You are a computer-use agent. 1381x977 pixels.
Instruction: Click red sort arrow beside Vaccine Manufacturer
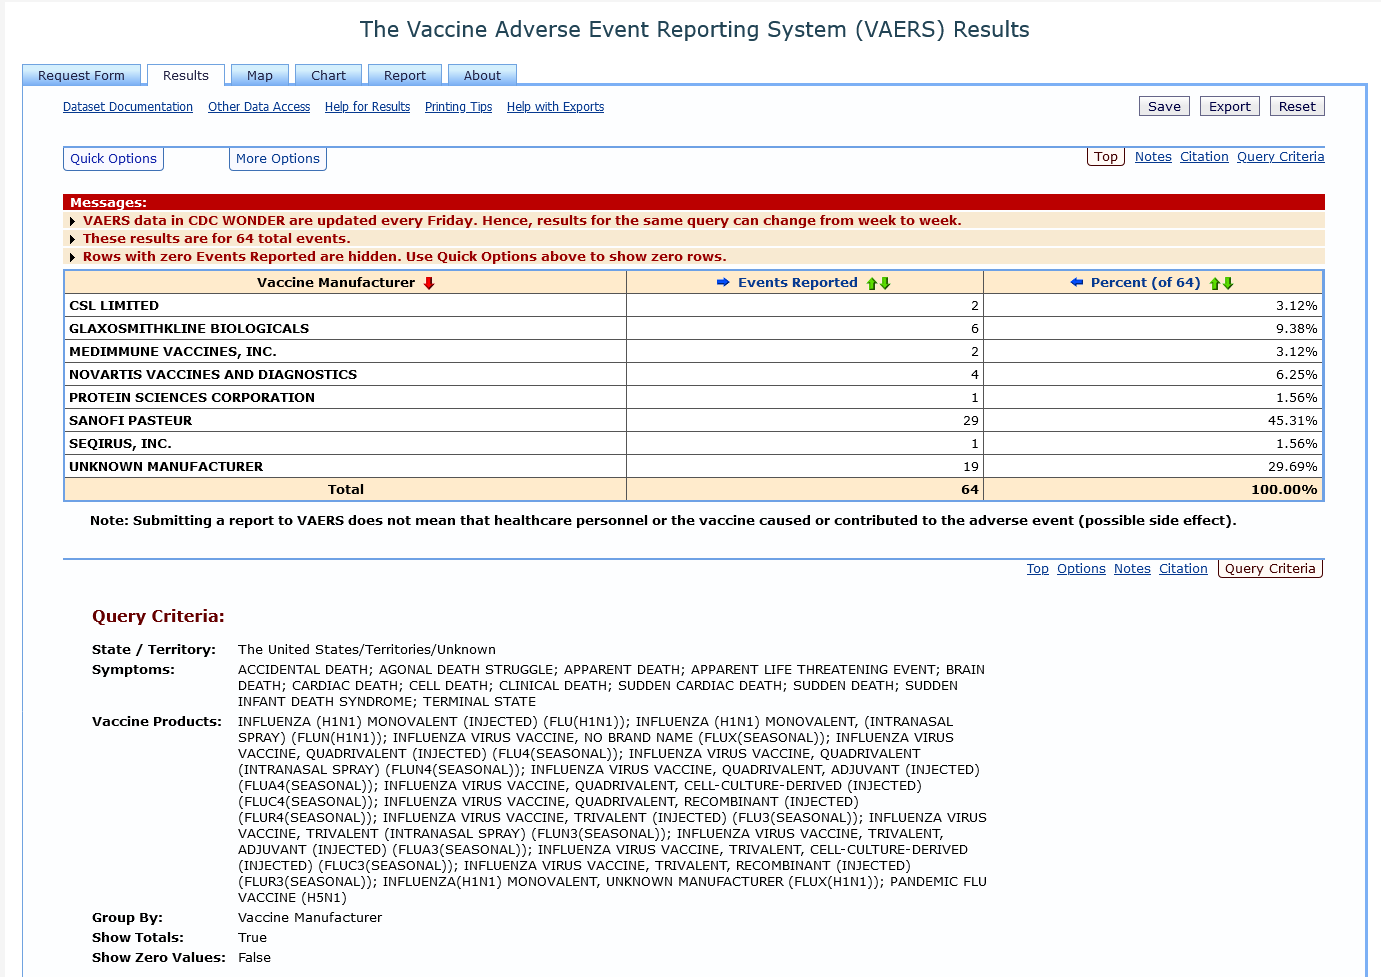(429, 283)
